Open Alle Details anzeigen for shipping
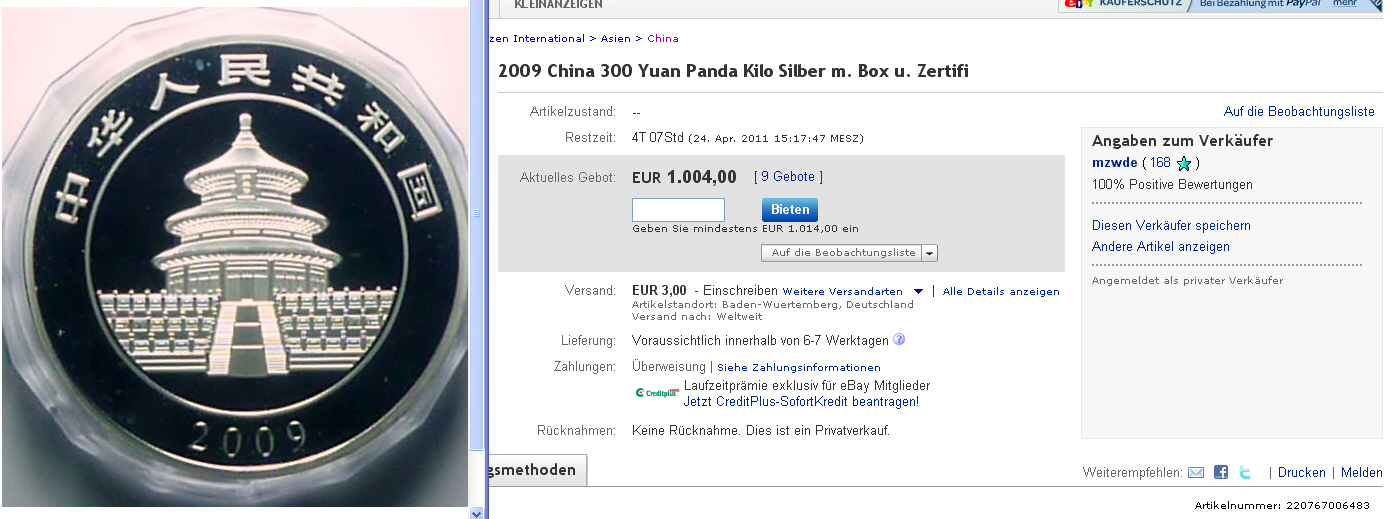Image resolution: width=1391 pixels, height=519 pixels. [x=1001, y=292]
